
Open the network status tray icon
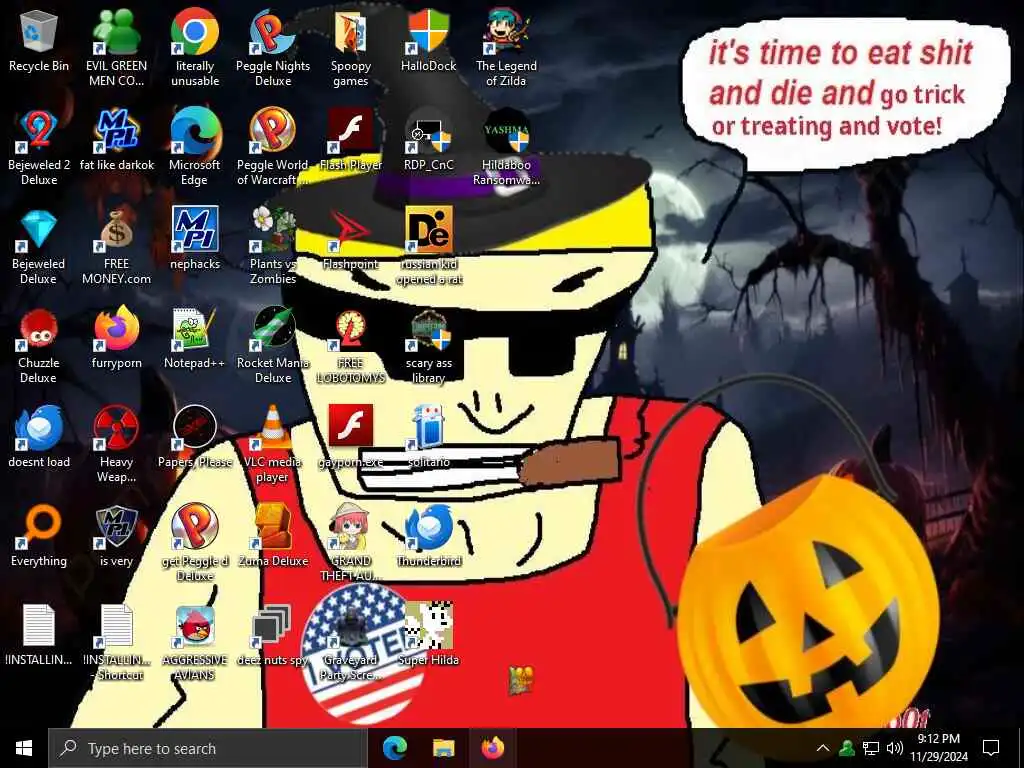pyautogui.click(x=871, y=748)
